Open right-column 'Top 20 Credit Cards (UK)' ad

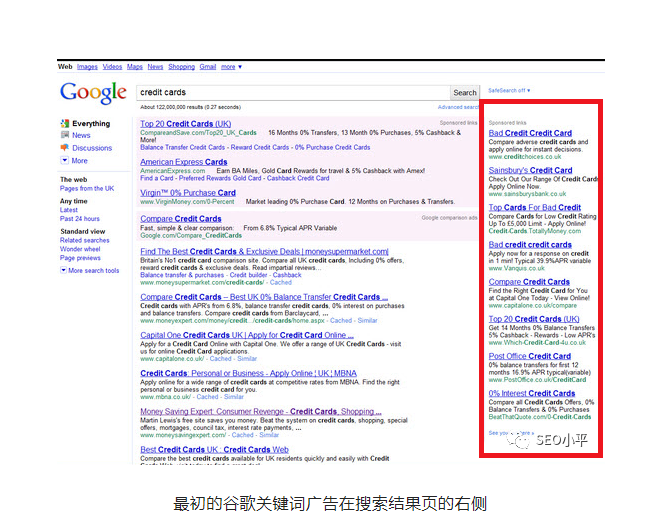click(534, 319)
